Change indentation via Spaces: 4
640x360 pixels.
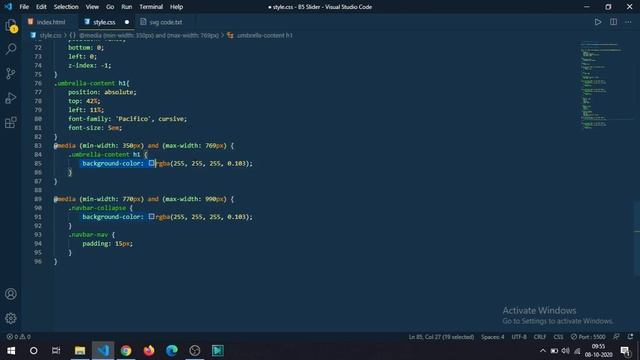pyautogui.click(x=492, y=337)
